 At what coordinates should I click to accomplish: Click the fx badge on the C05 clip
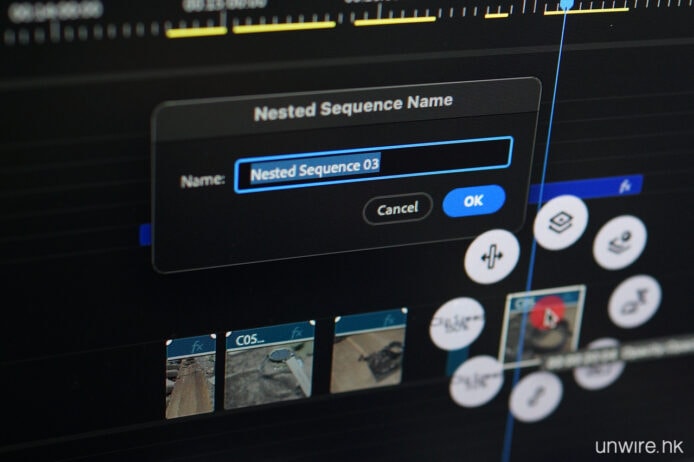tap(296, 331)
